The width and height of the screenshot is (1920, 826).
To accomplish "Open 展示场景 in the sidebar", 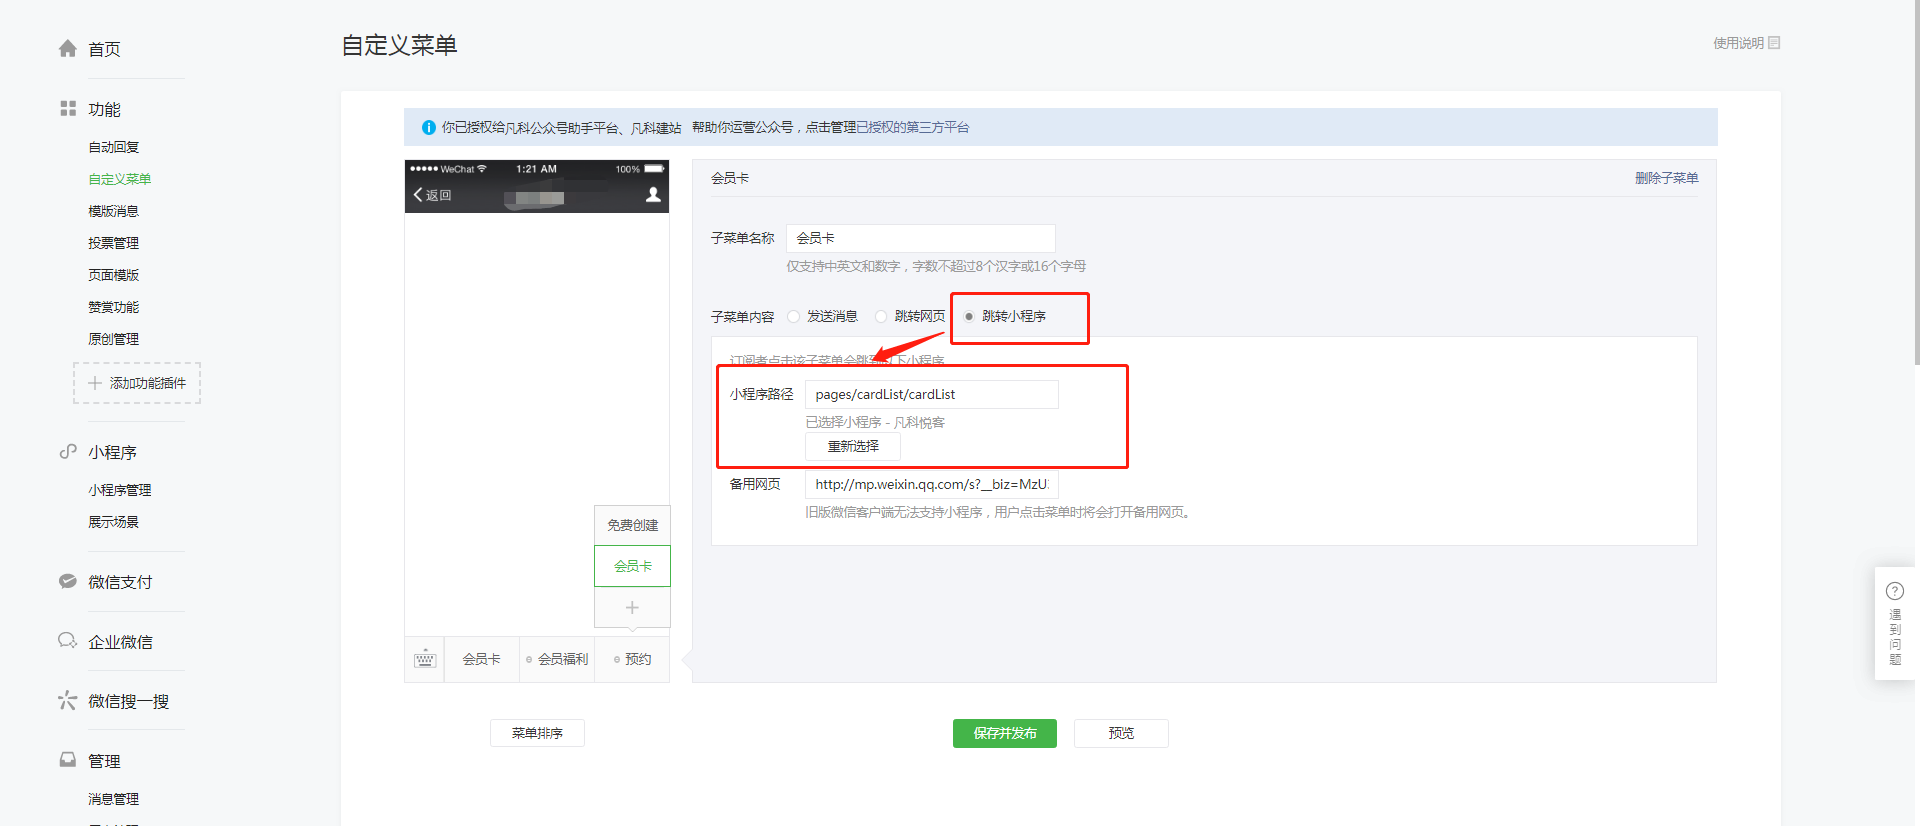I will (x=114, y=522).
